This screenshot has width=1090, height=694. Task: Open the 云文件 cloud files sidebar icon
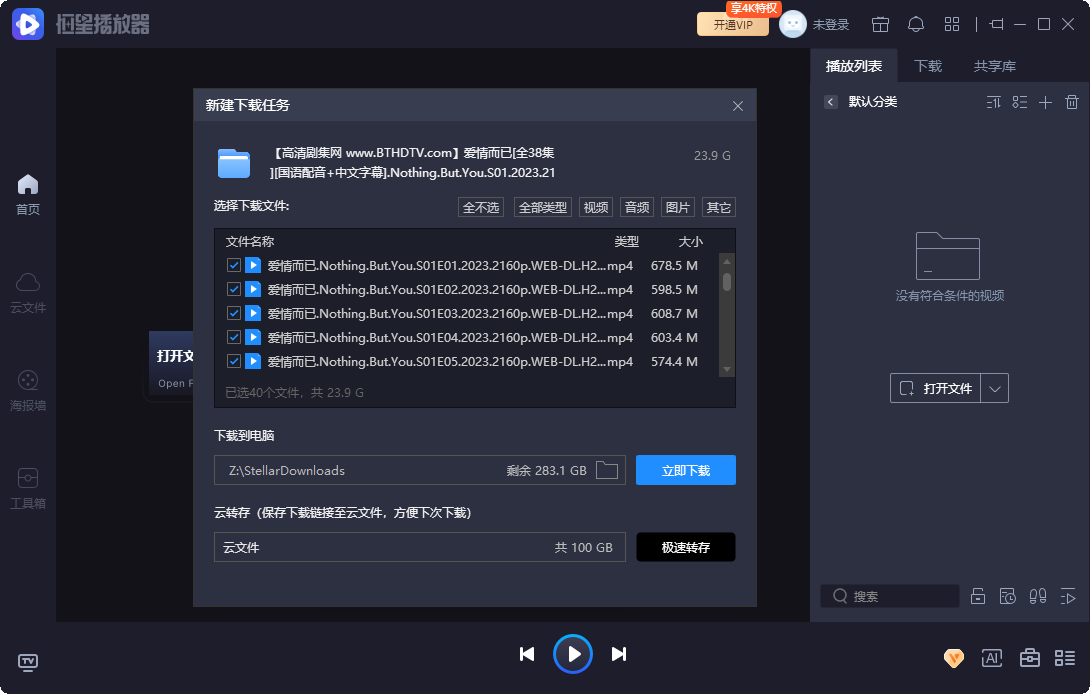click(x=27, y=290)
